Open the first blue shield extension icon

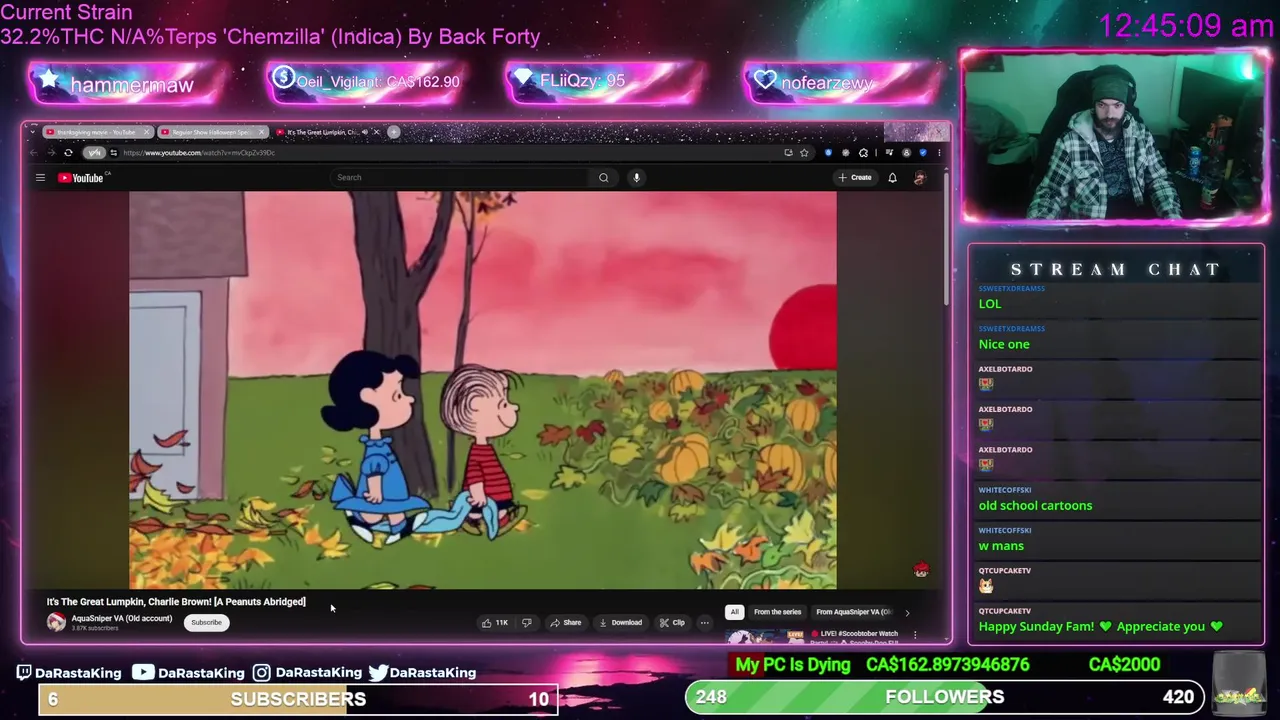828,153
